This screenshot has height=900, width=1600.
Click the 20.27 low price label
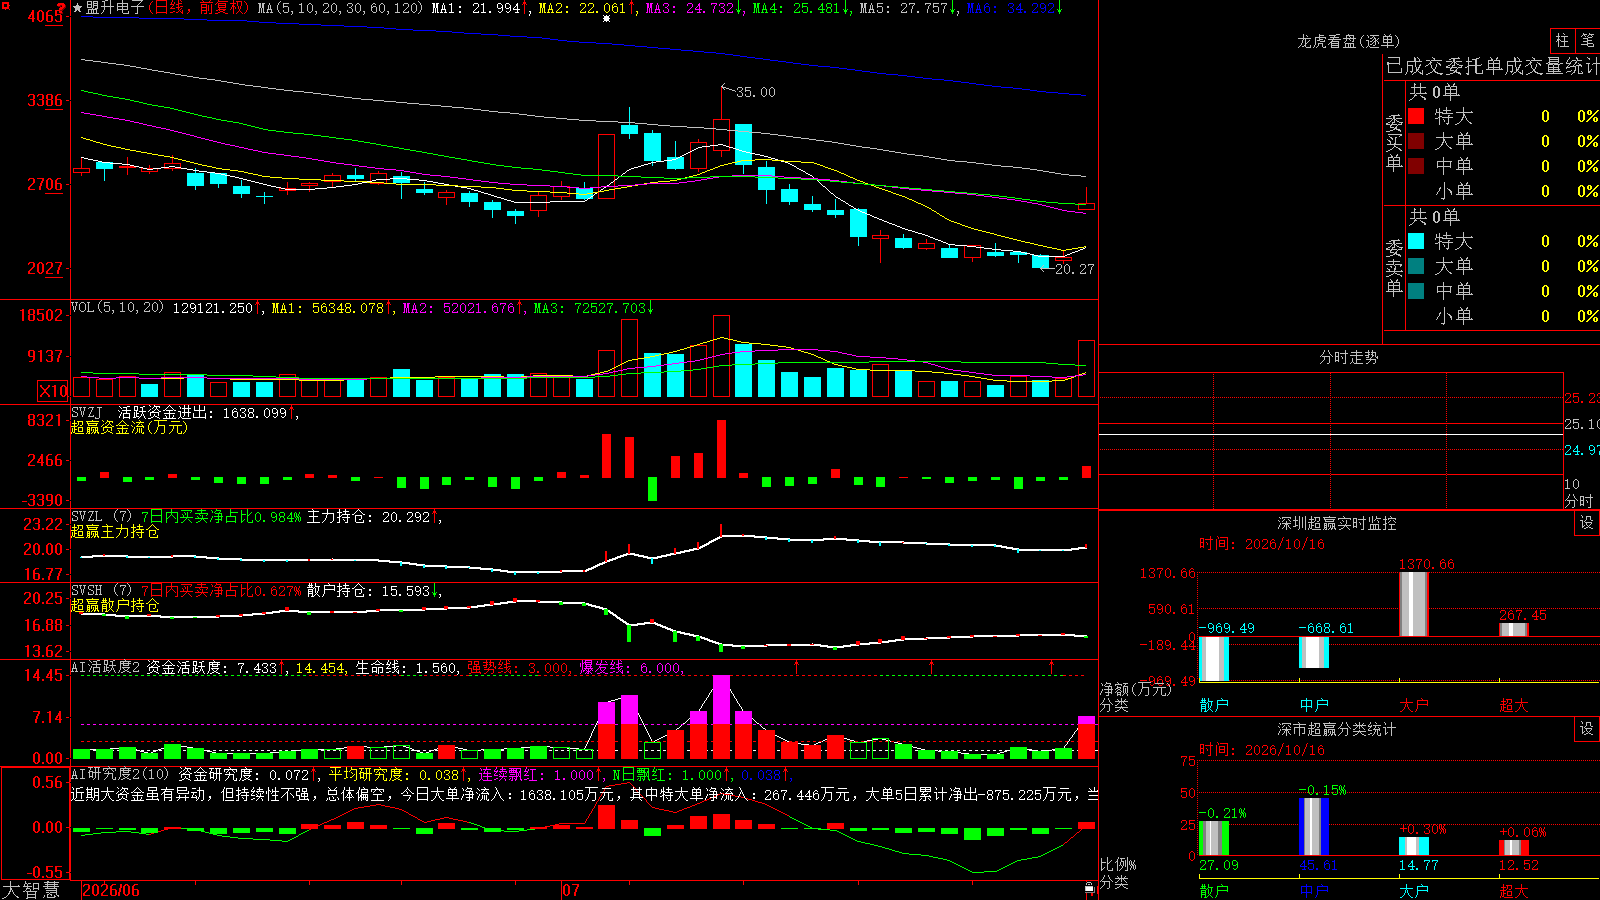(1074, 269)
